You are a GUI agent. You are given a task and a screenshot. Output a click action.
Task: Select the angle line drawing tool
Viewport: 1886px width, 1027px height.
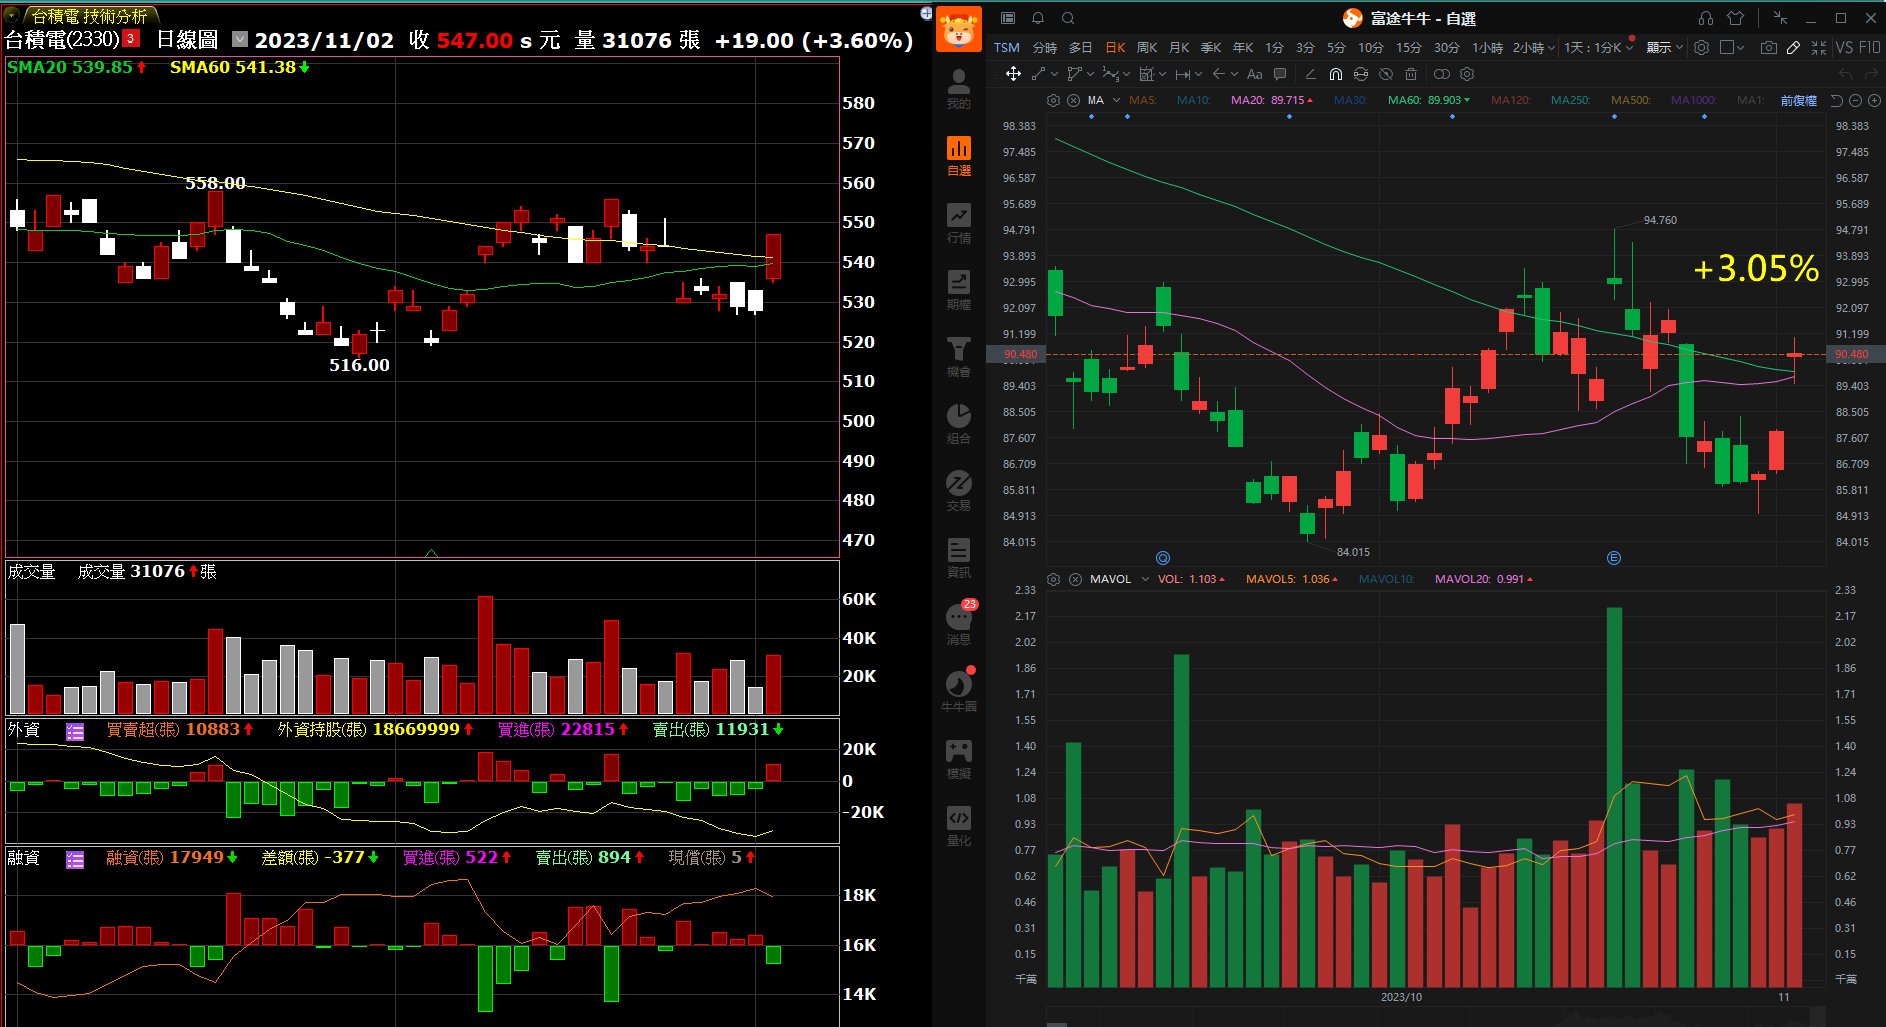tap(1310, 74)
